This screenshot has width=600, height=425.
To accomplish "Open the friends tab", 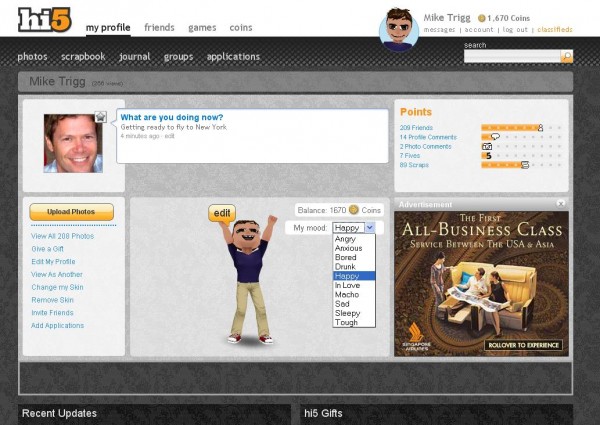I will pyautogui.click(x=159, y=28).
